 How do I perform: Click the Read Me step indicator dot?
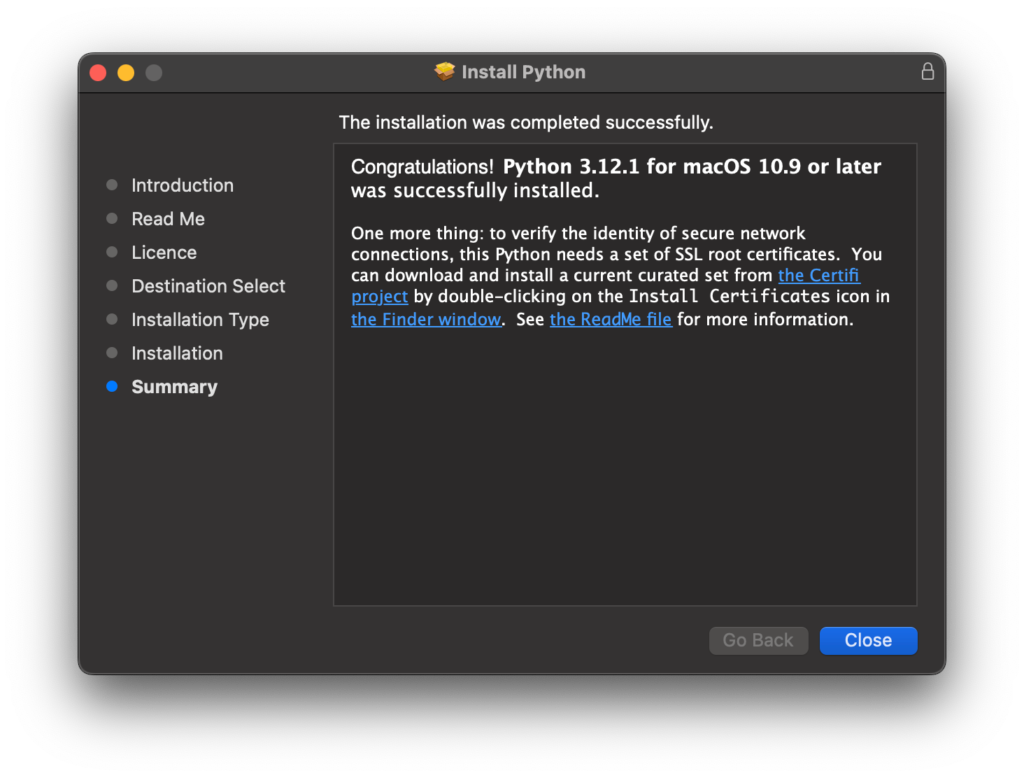[112, 219]
